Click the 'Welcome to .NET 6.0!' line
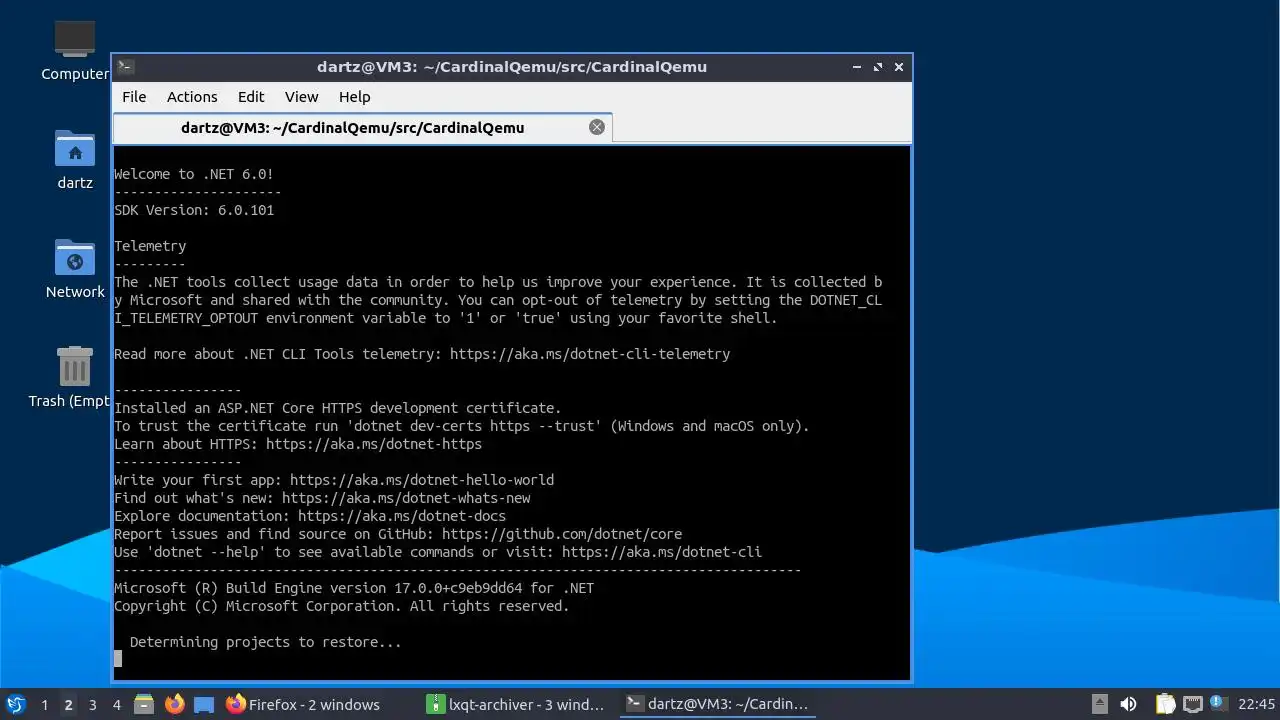 click(x=194, y=174)
